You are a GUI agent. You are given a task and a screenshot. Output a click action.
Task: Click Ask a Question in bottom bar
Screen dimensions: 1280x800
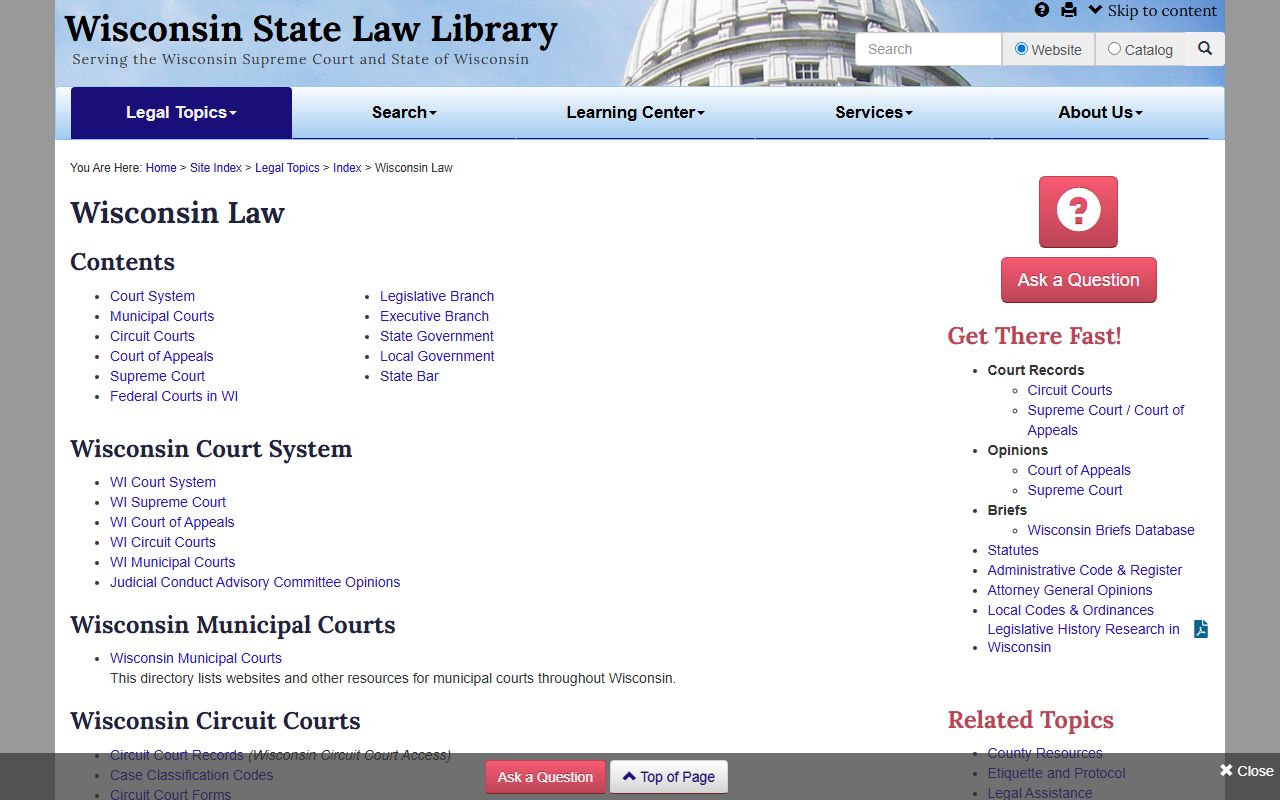[x=545, y=777]
